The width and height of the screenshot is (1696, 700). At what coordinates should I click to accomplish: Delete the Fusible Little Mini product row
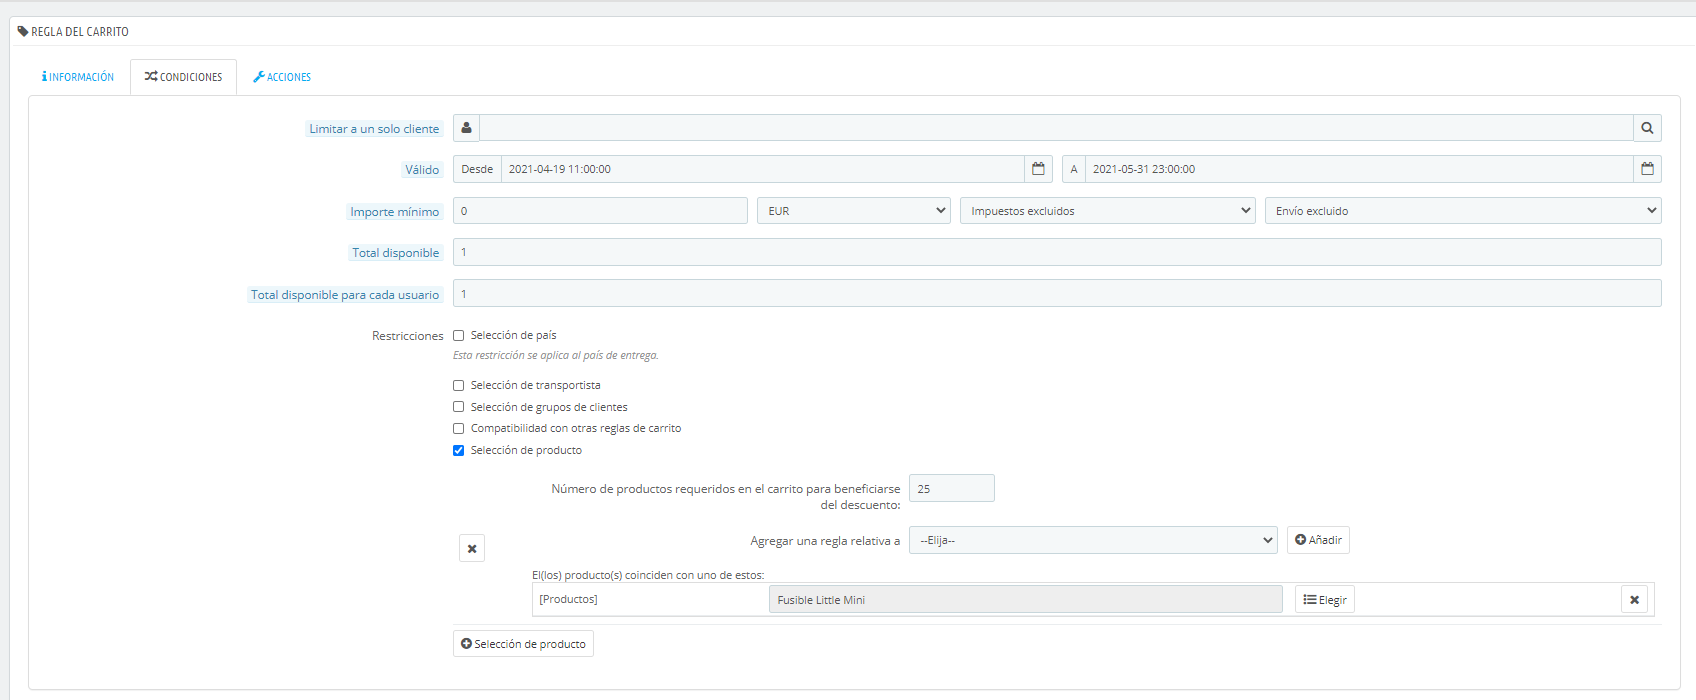pyautogui.click(x=1634, y=600)
